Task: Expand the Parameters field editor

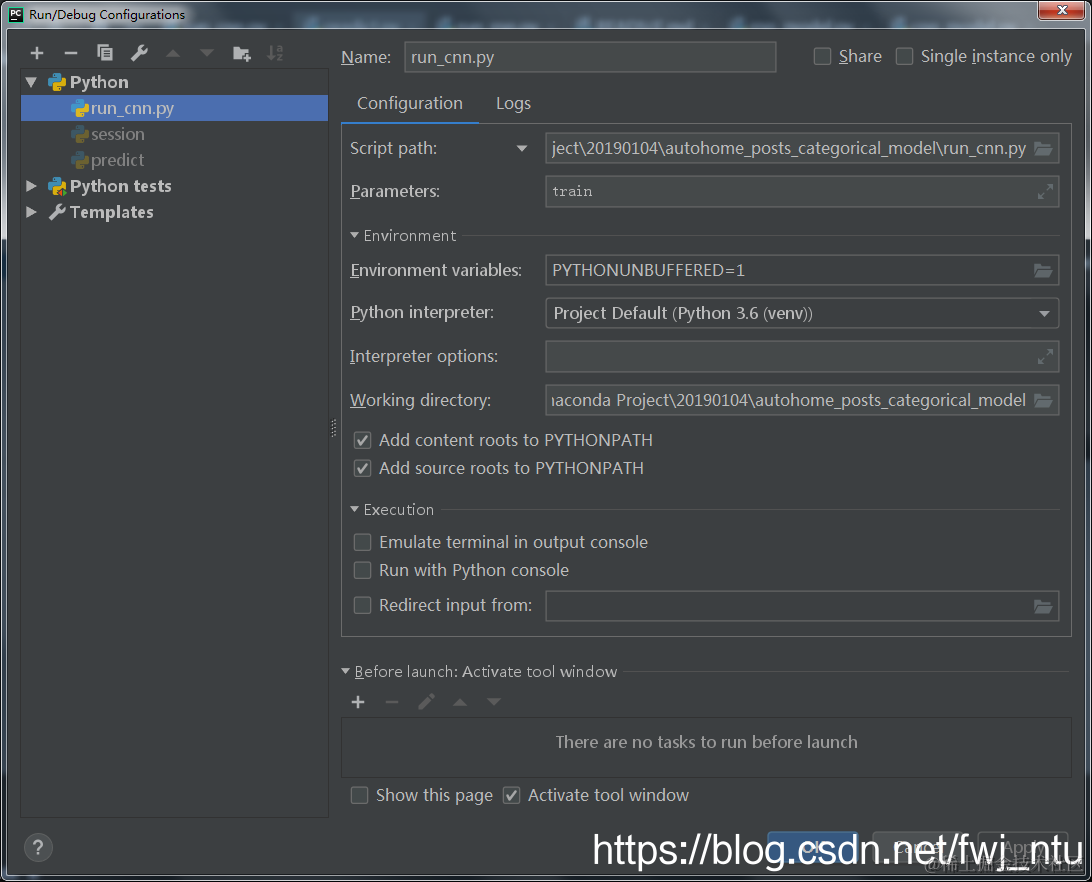Action: [x=1045, y=192]
